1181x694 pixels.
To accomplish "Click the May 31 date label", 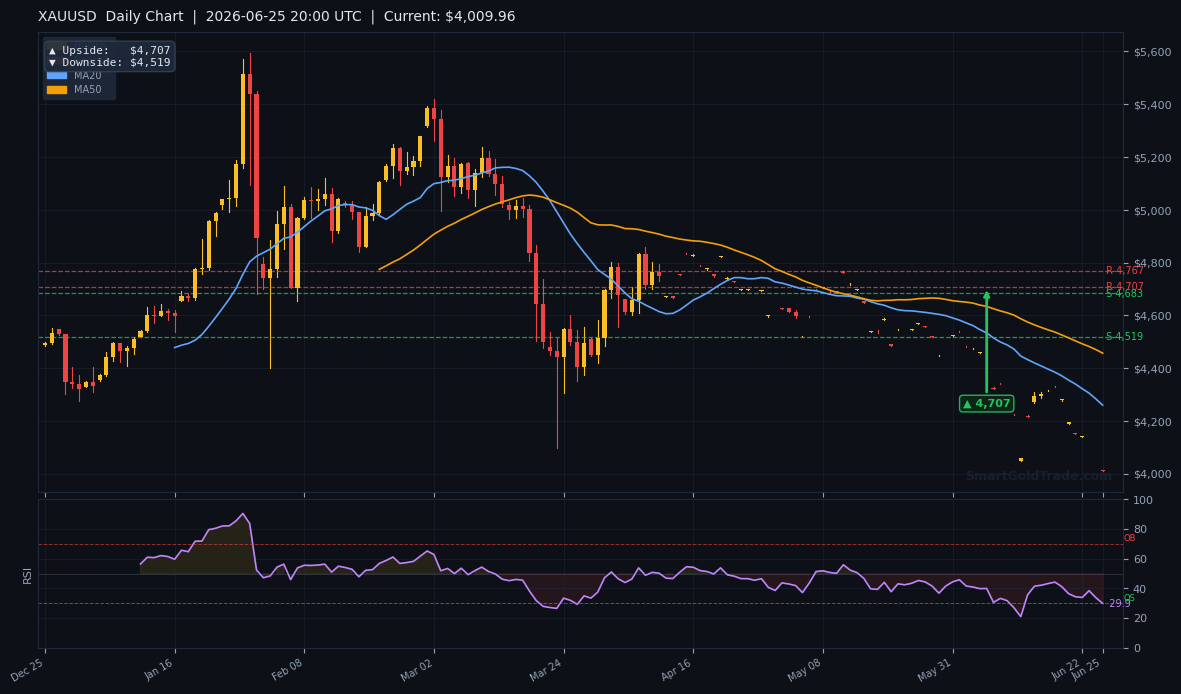I will (x=935, y=670).
